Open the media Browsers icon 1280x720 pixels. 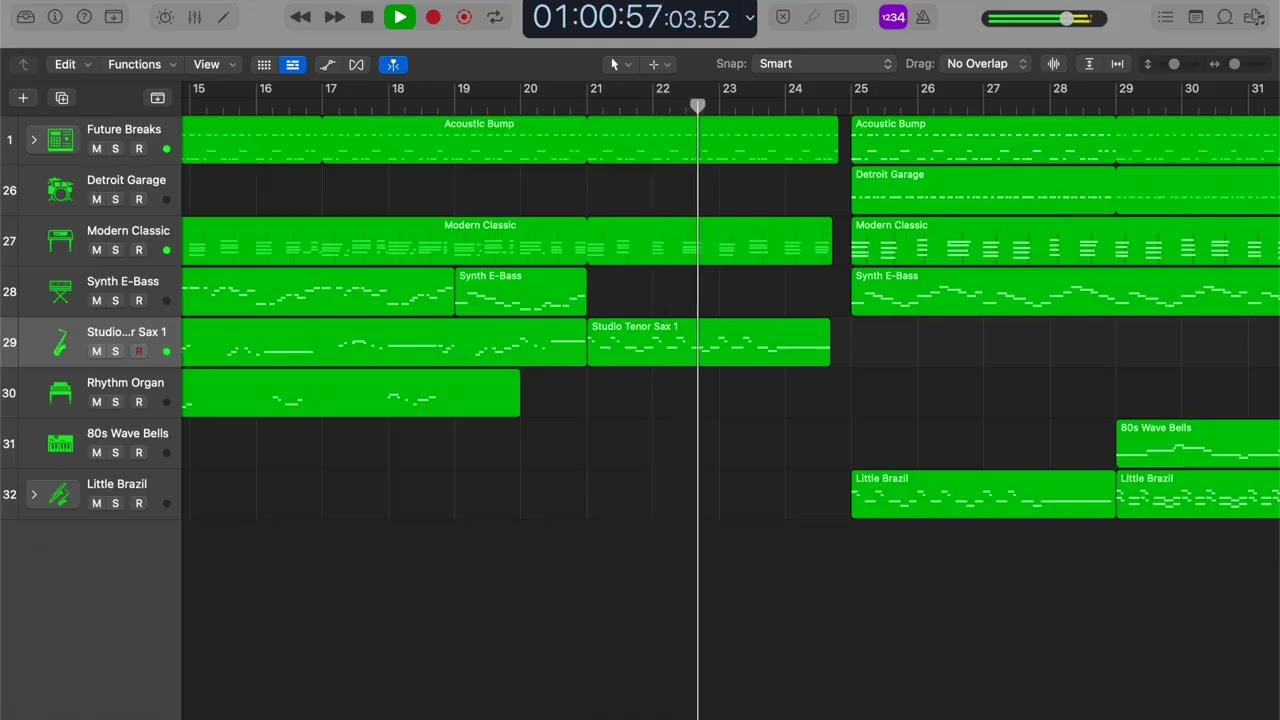[1255, 17]
